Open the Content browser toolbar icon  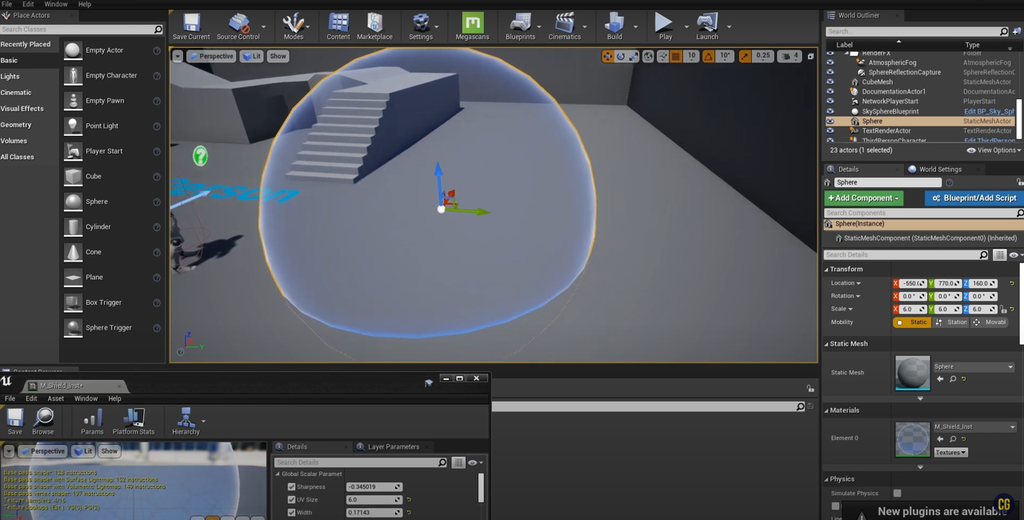coord(338,26)
